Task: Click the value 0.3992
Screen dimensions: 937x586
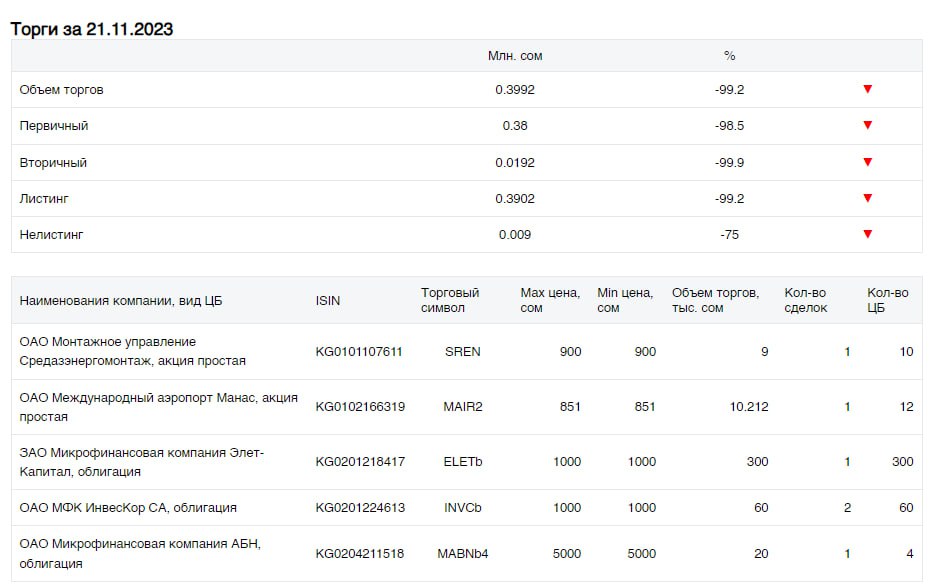Action: 515,90
